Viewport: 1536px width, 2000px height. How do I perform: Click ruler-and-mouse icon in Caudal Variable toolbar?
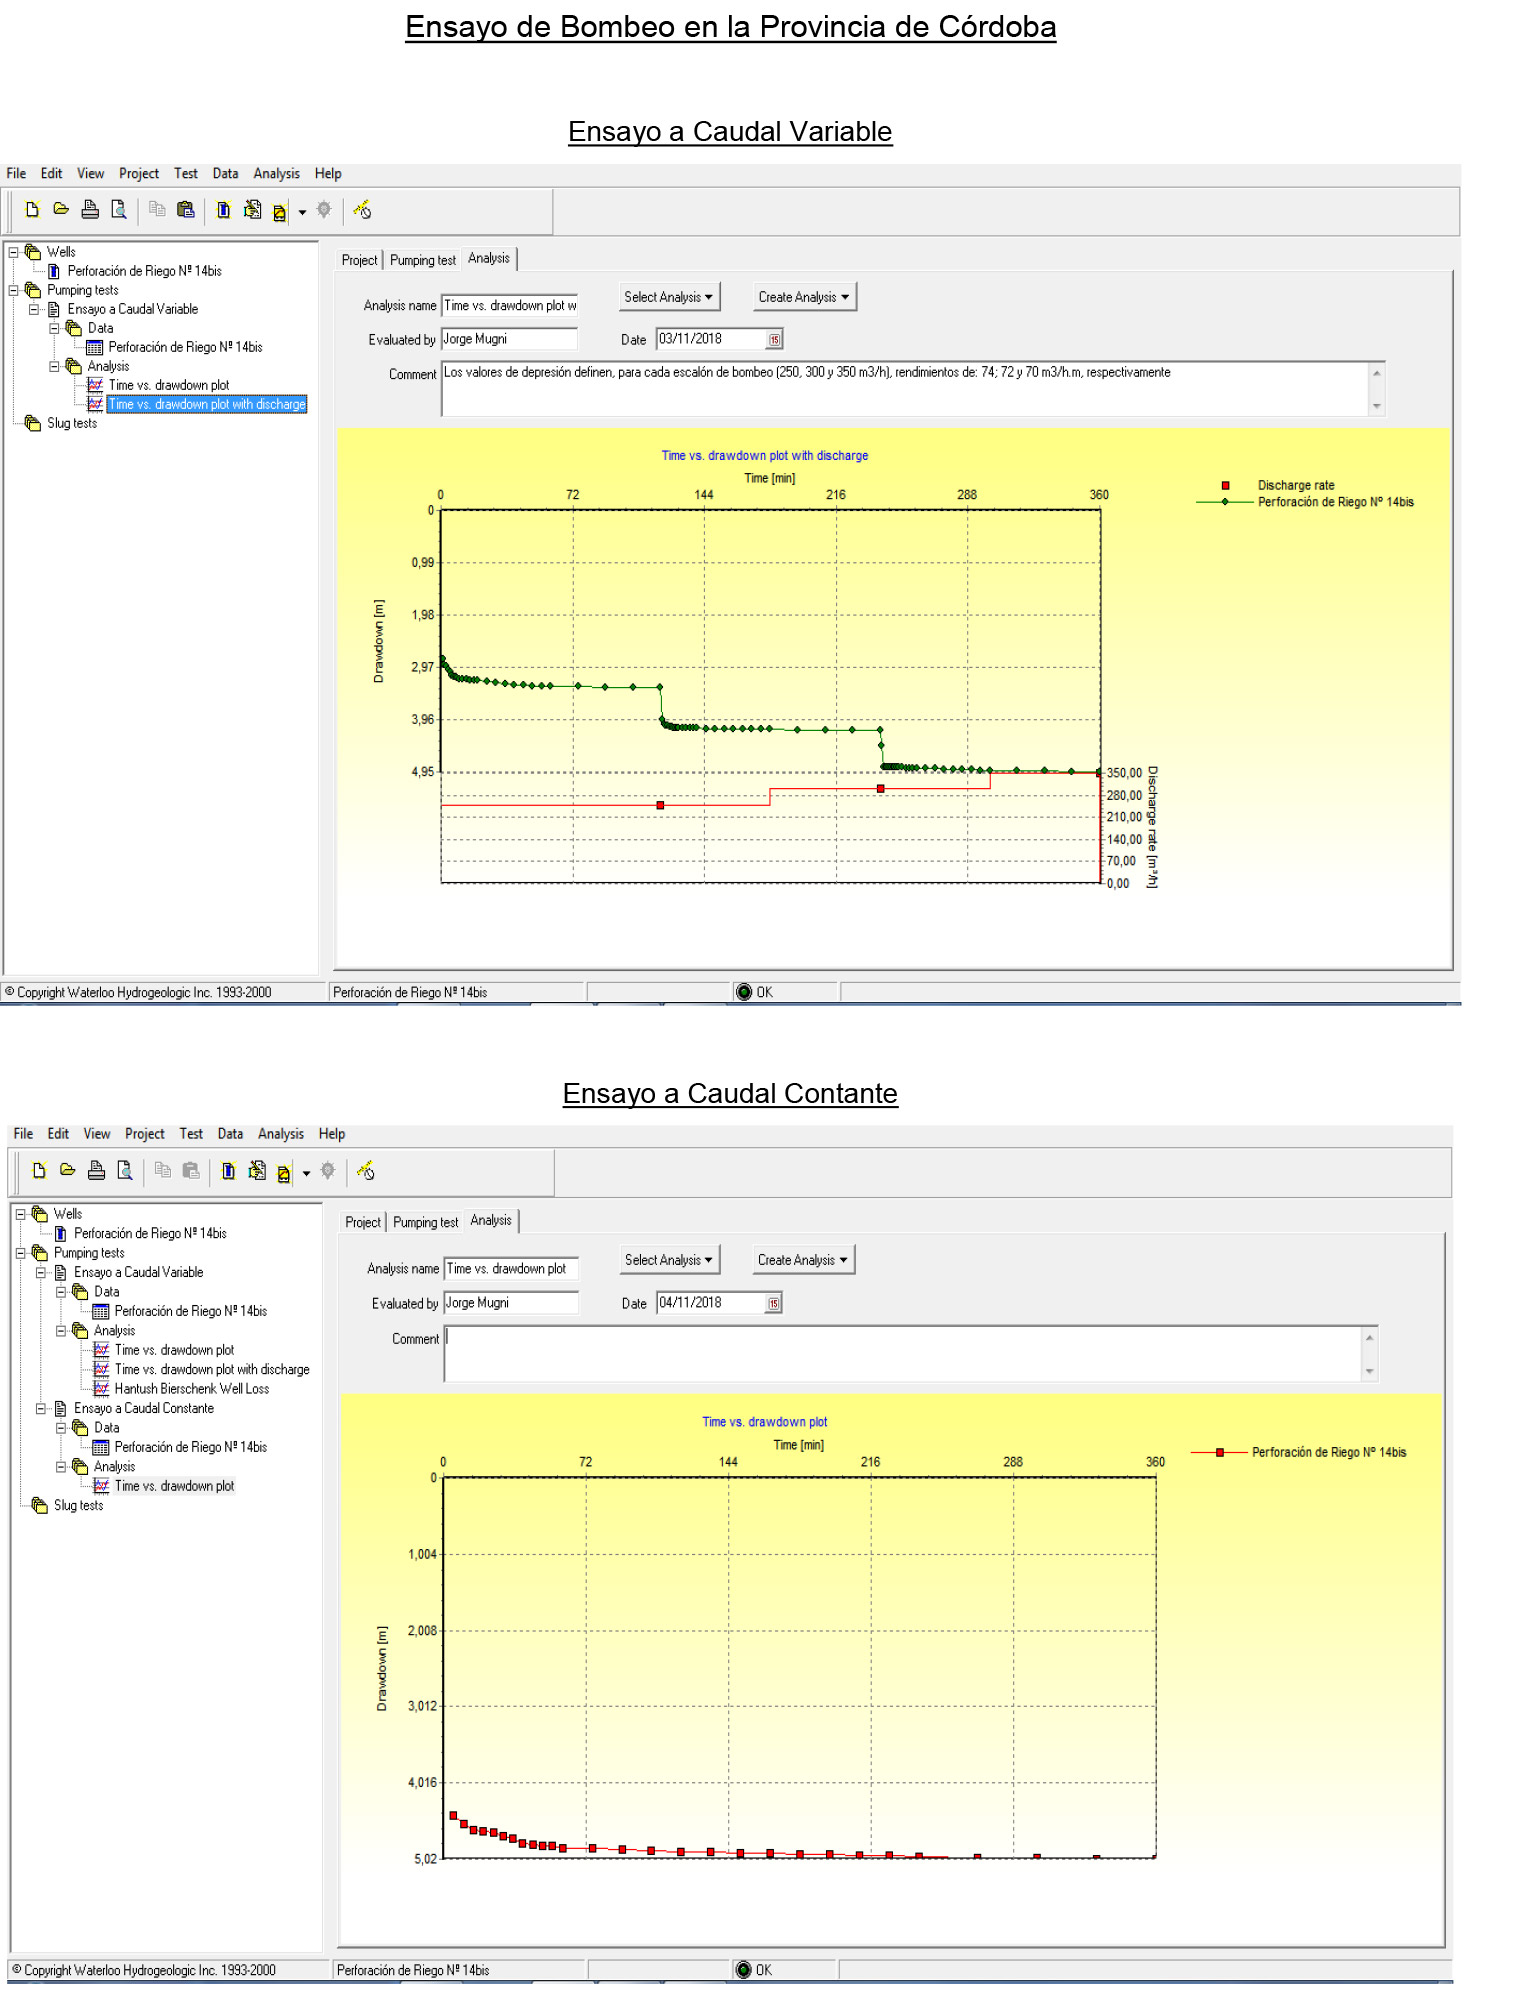(362, 210)
